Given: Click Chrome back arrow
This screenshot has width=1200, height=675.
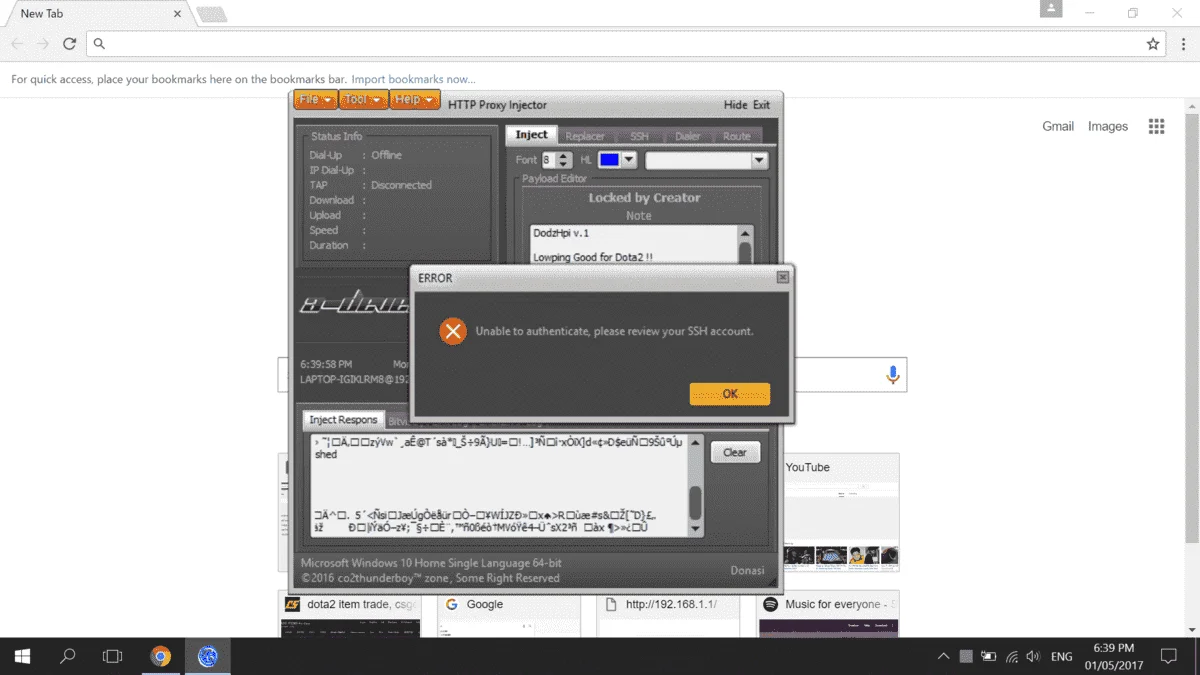Looking at the screenshot, I should point(18,44).
